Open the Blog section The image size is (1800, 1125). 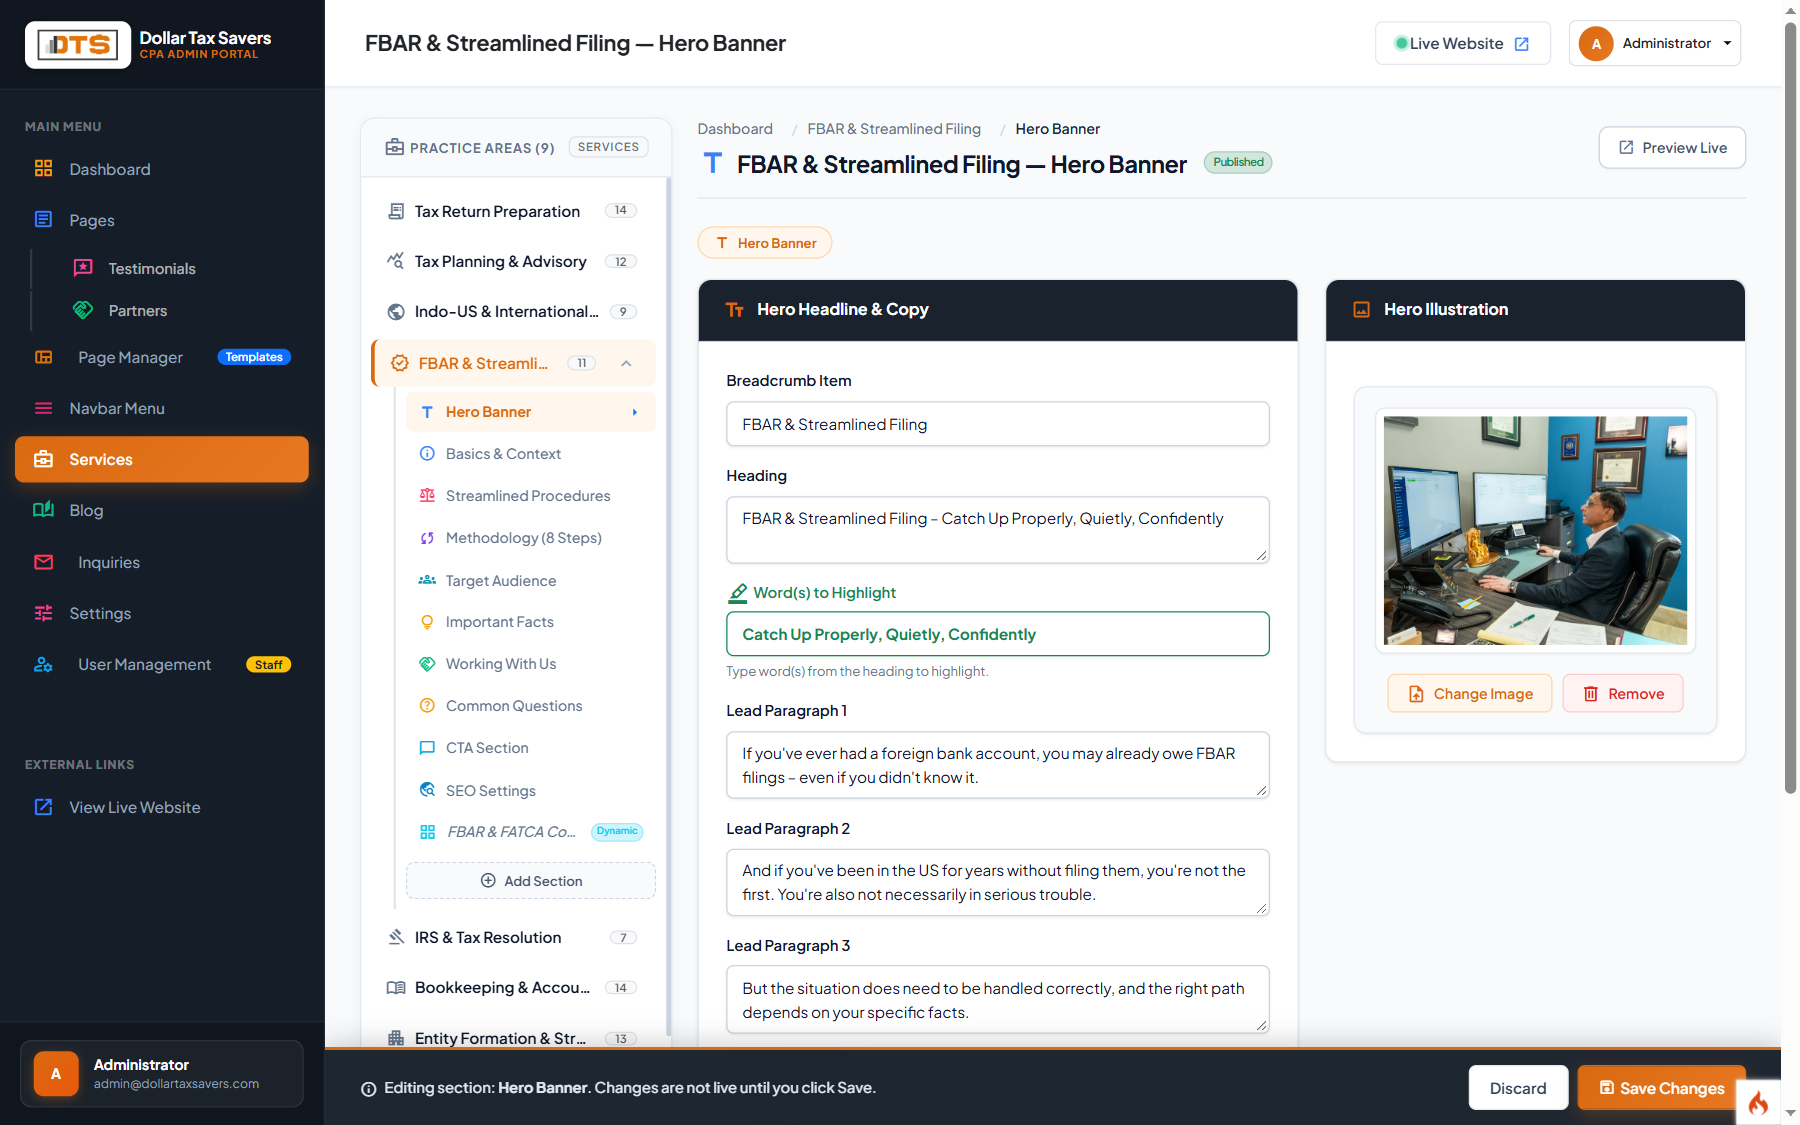point(162,510)
